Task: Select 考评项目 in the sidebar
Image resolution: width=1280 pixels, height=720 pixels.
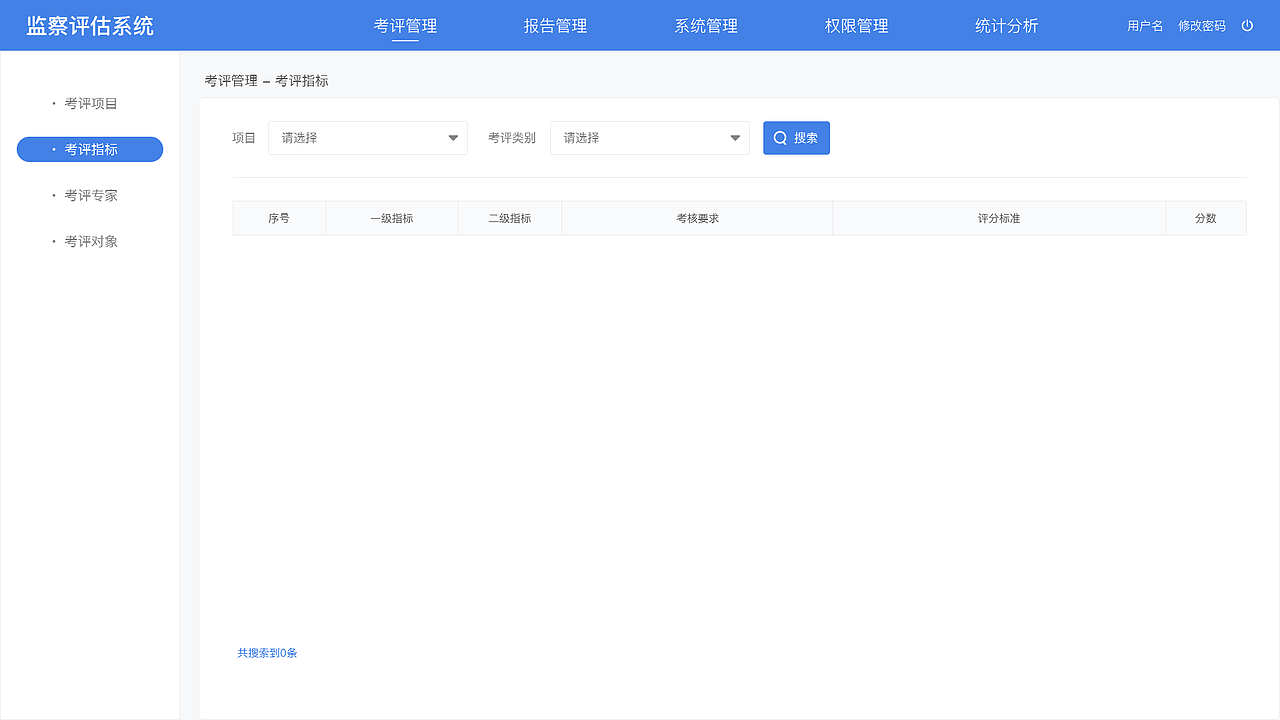Action: coord(89,103)
